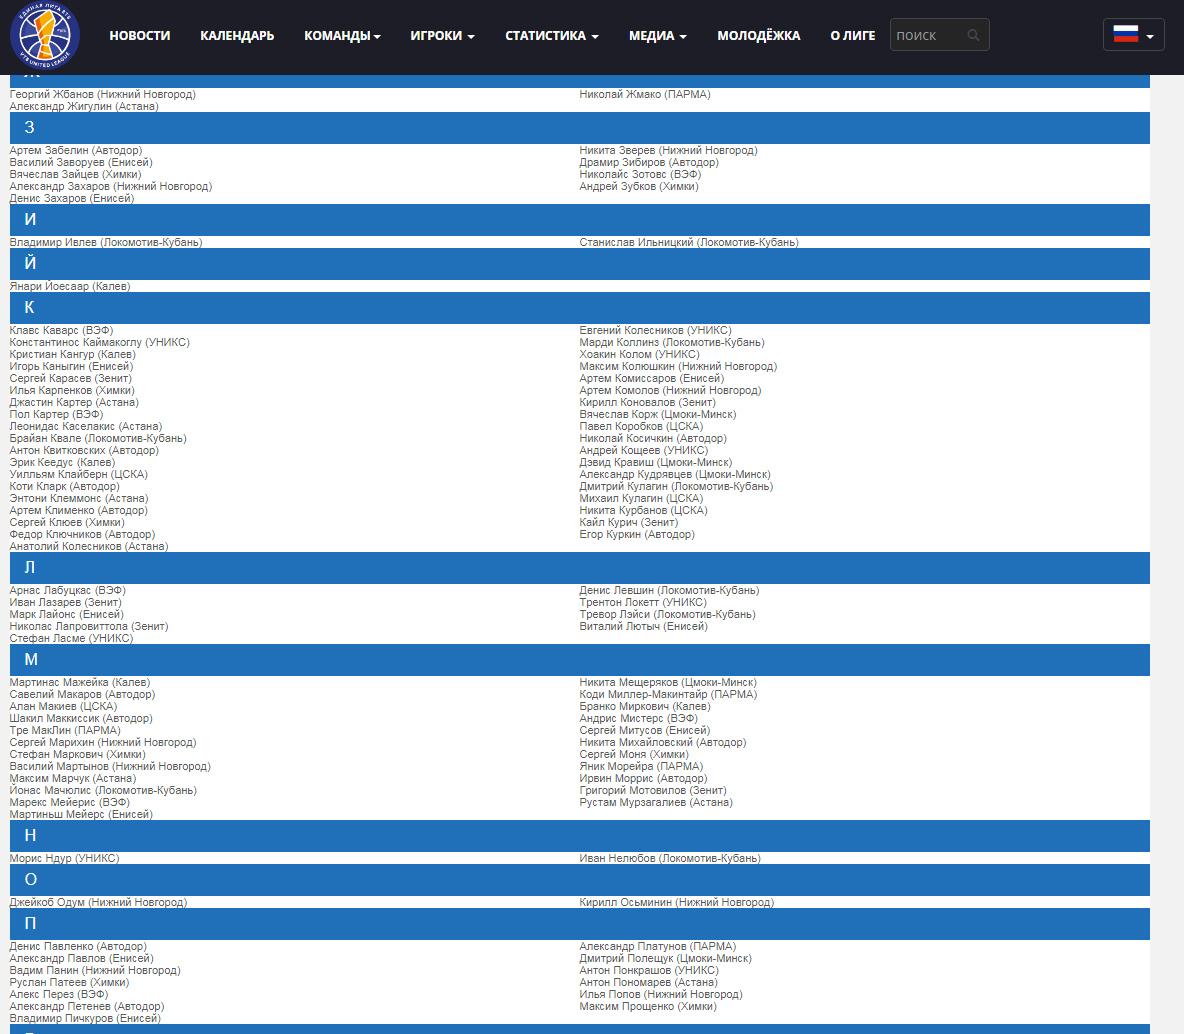Viewport: 1184px width, 1034px height.
Task: Select Алекс Перез (ВЭФ) link
Action: (59, 994)
